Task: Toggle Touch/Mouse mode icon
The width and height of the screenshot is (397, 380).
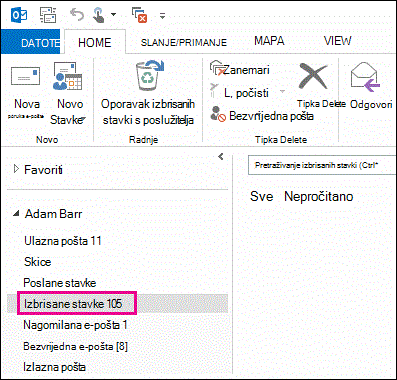Action: tap(99, 15)
